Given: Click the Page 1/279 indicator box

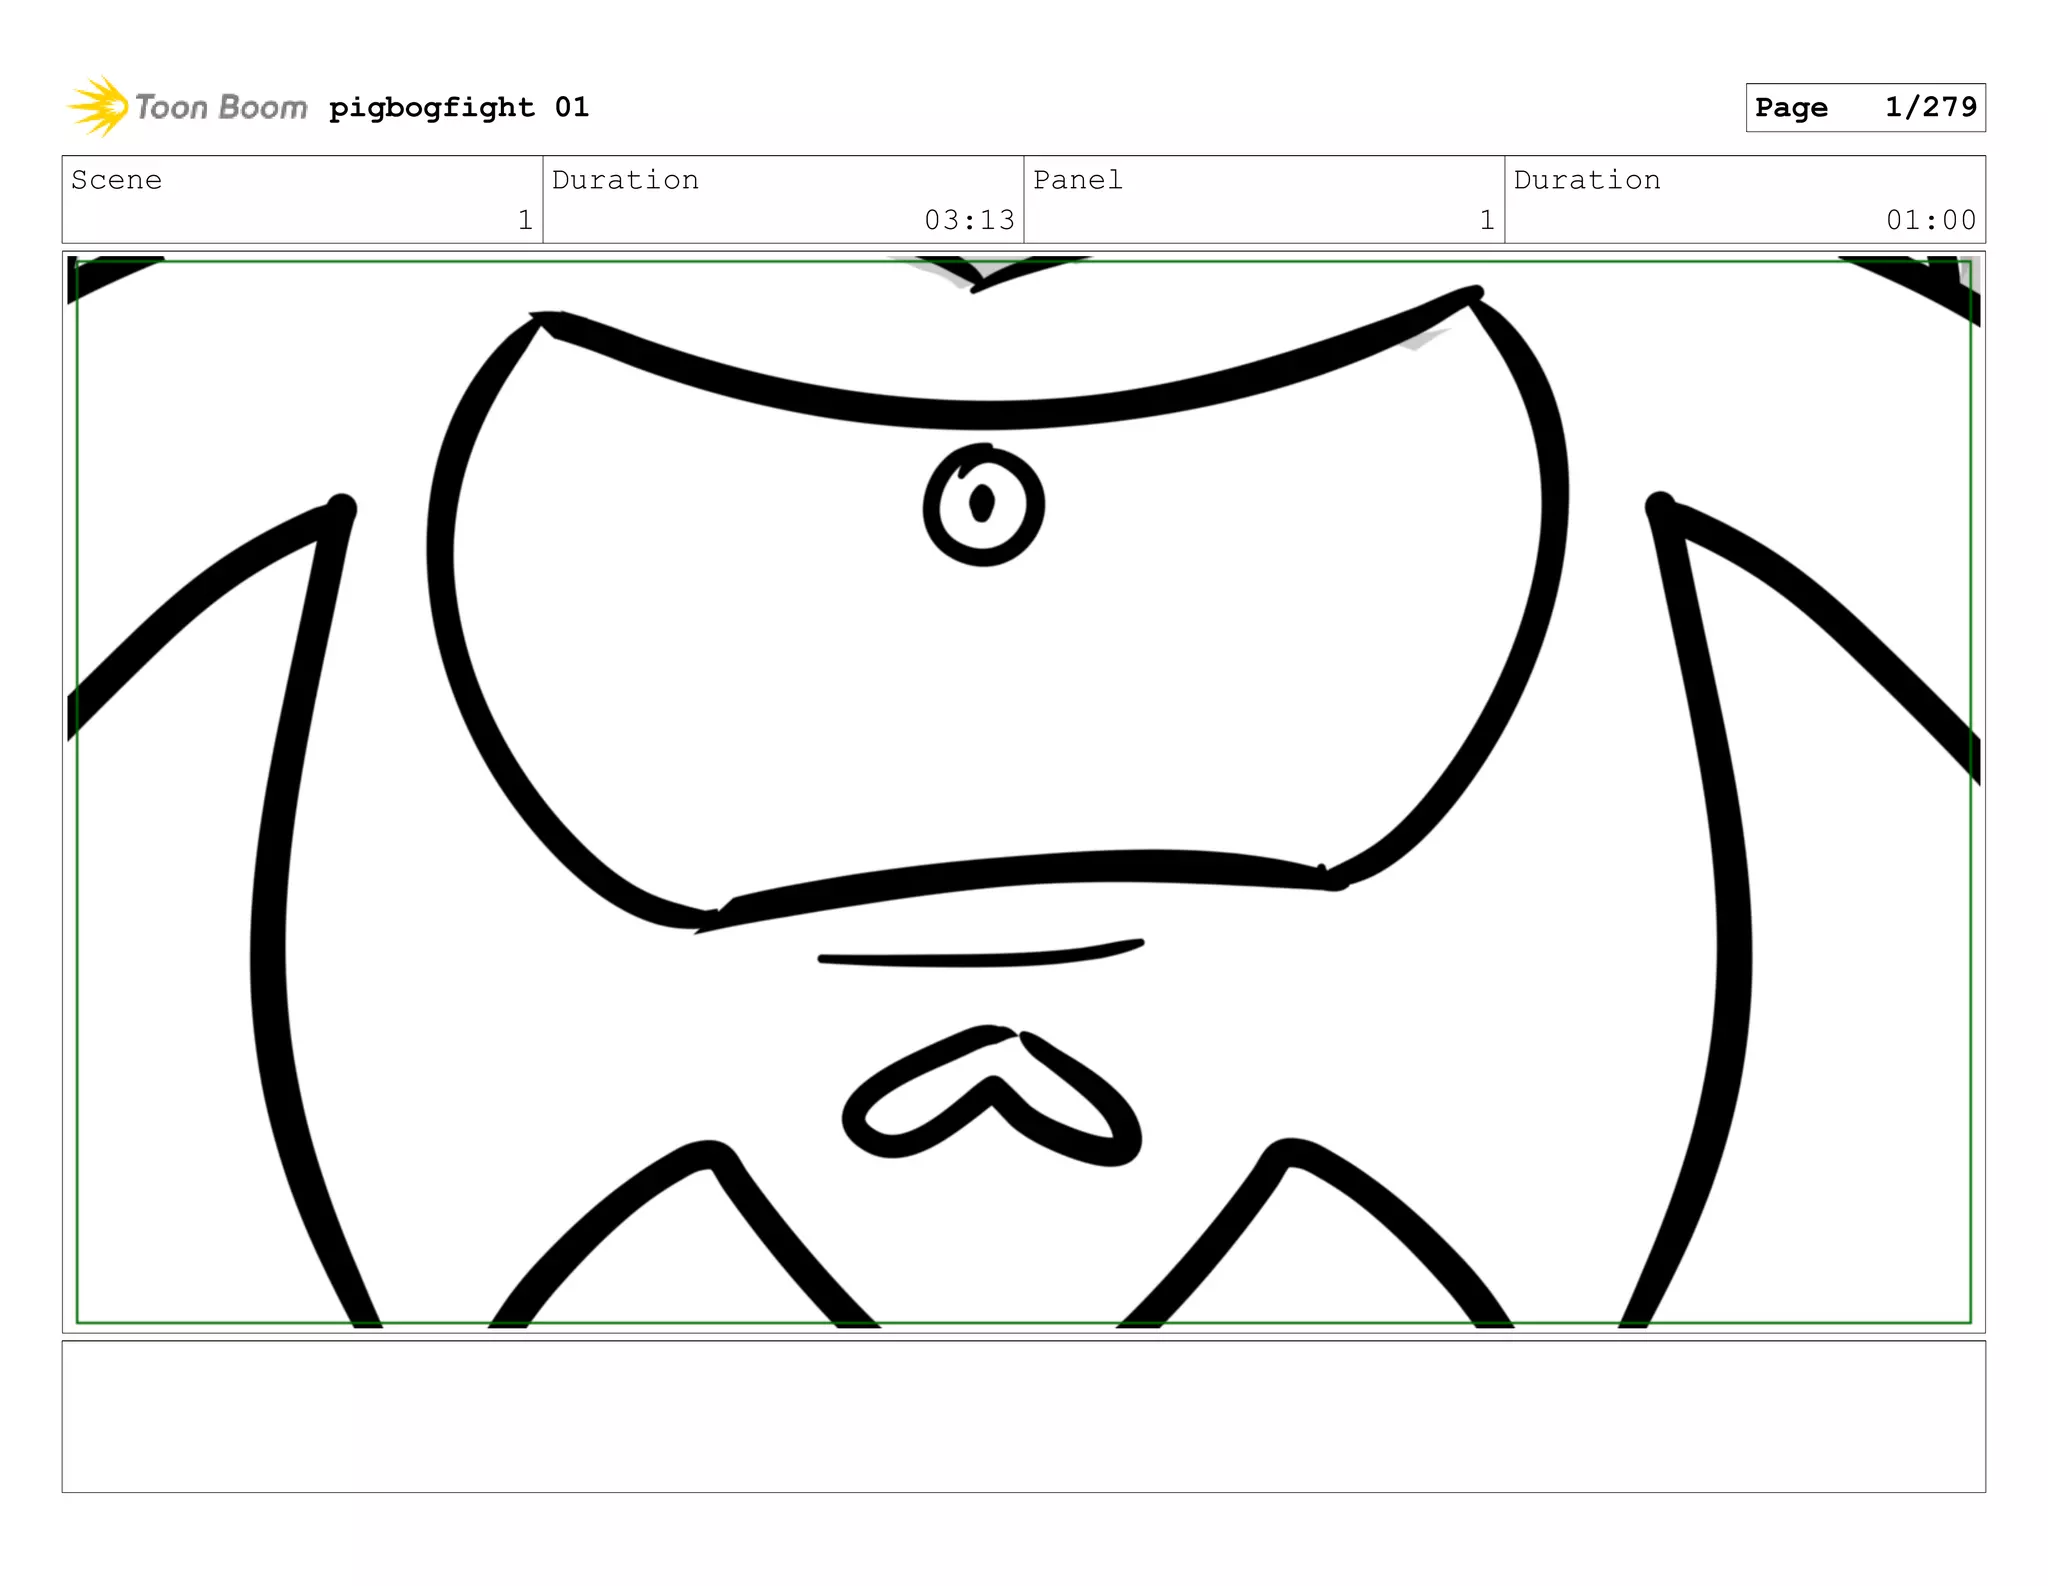Looking at the screenshot, I should (x=1865, y=107).
